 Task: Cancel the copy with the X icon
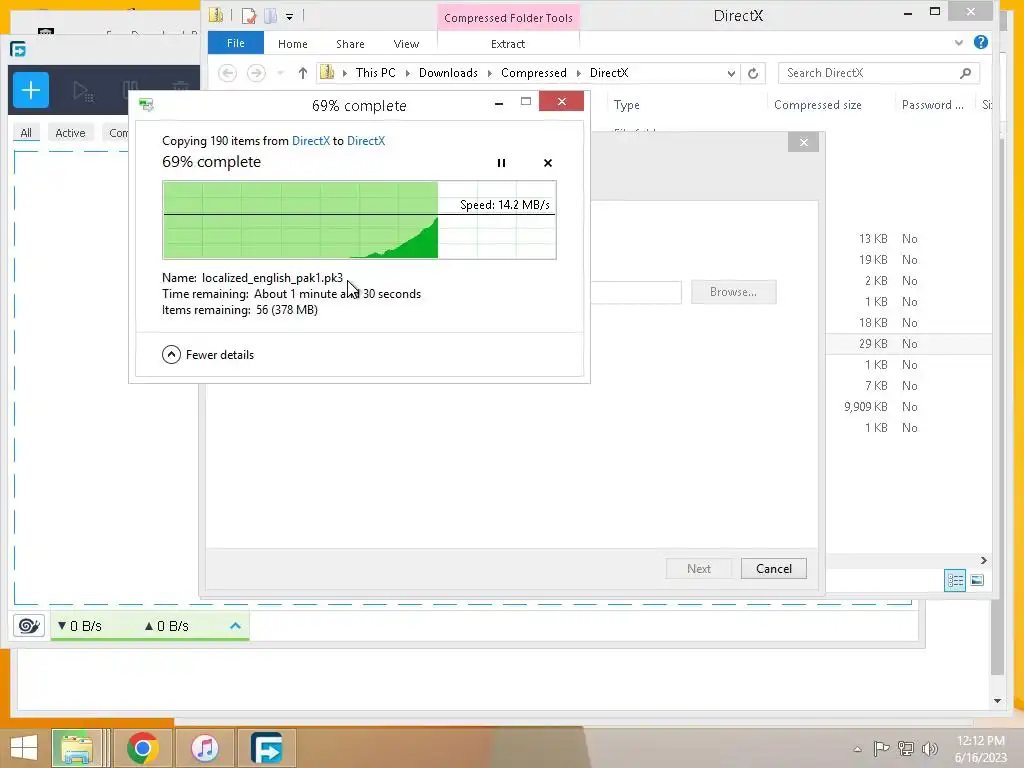click(x=548, y=163)
